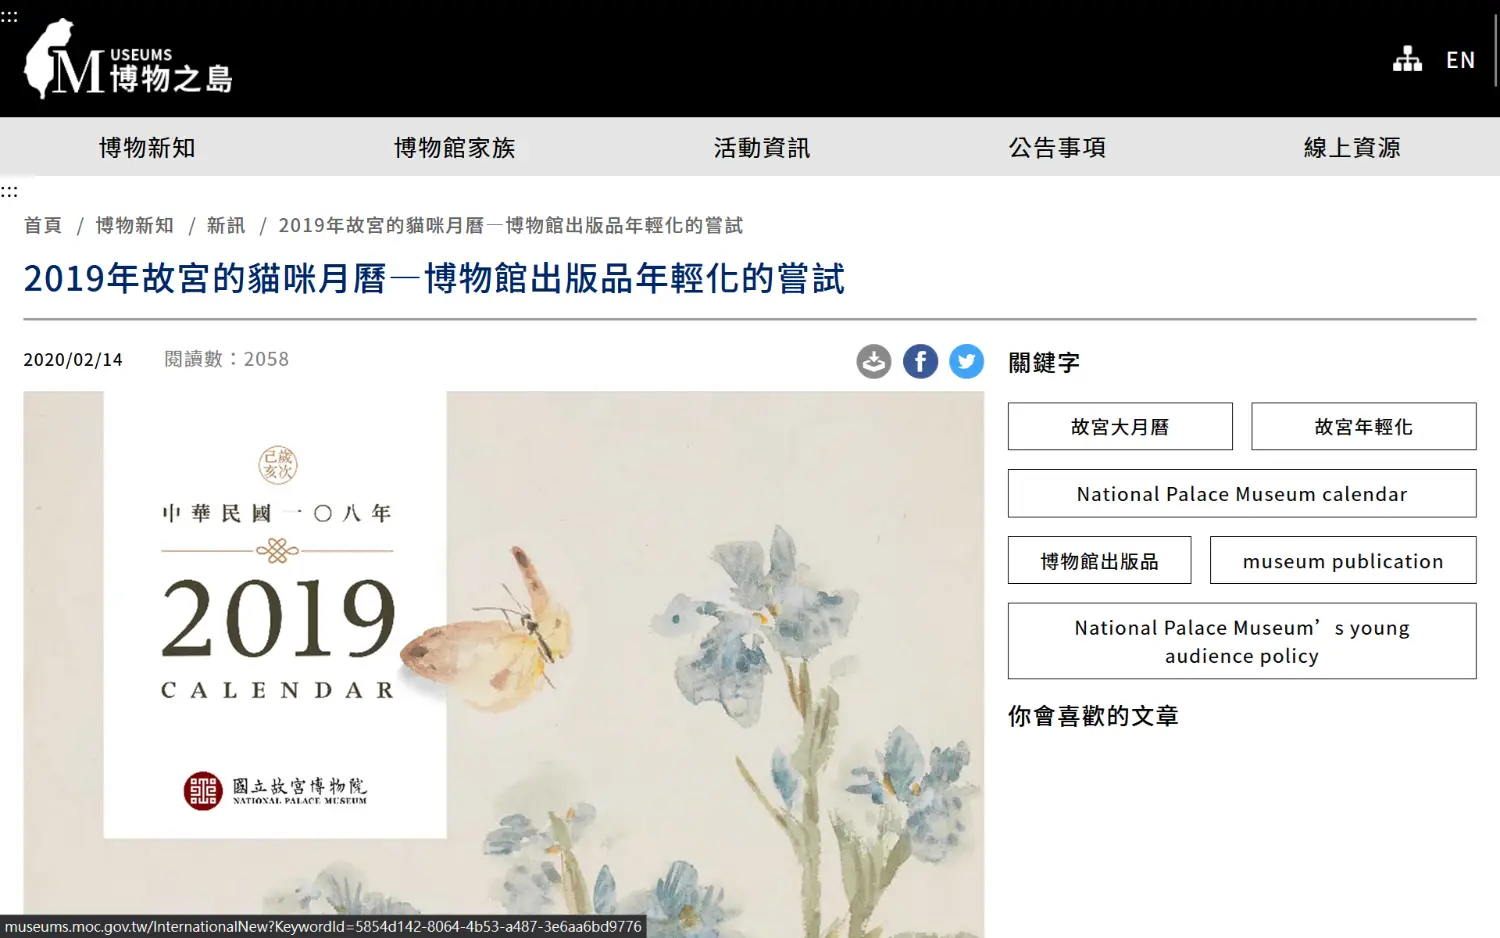1500x938 pixels.
Task: Open the 博物新知 navigation menu
Action: coord(147,148)
